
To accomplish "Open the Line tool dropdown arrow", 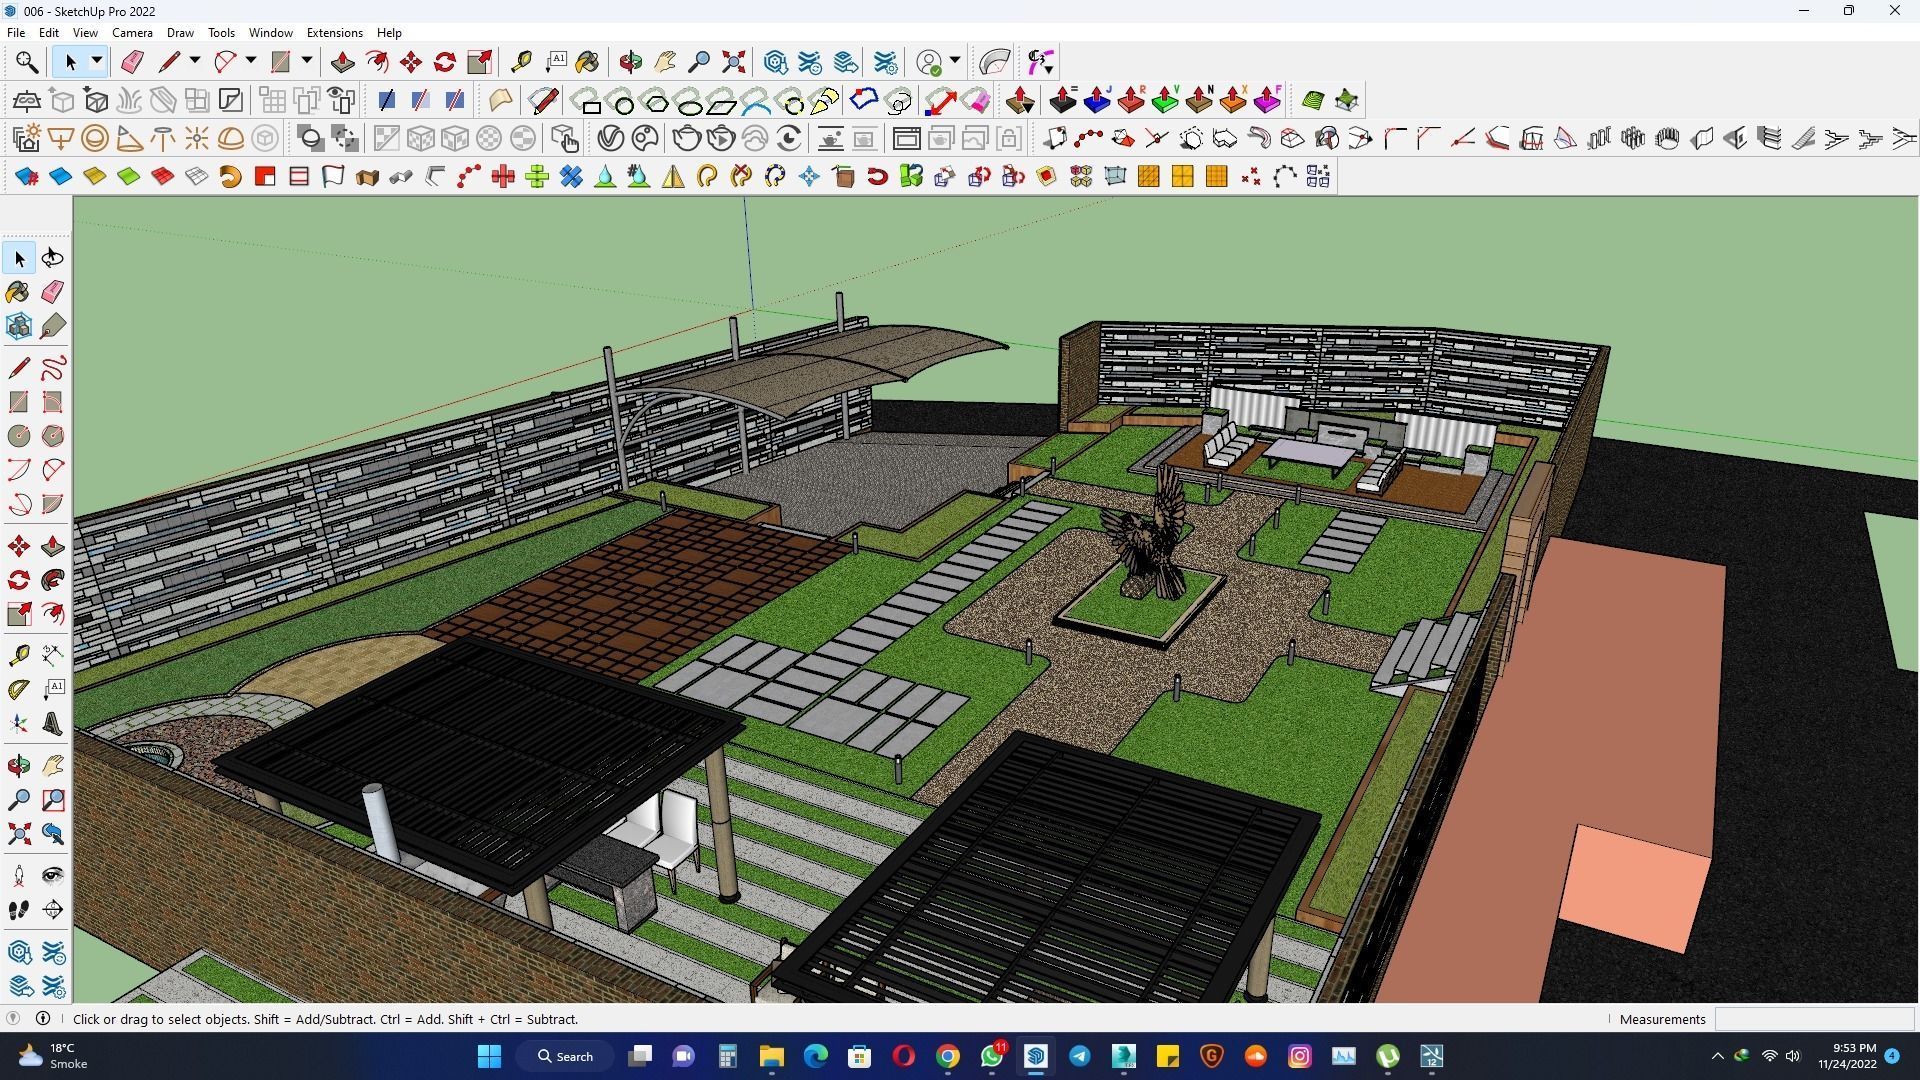I will coord(195,62).
